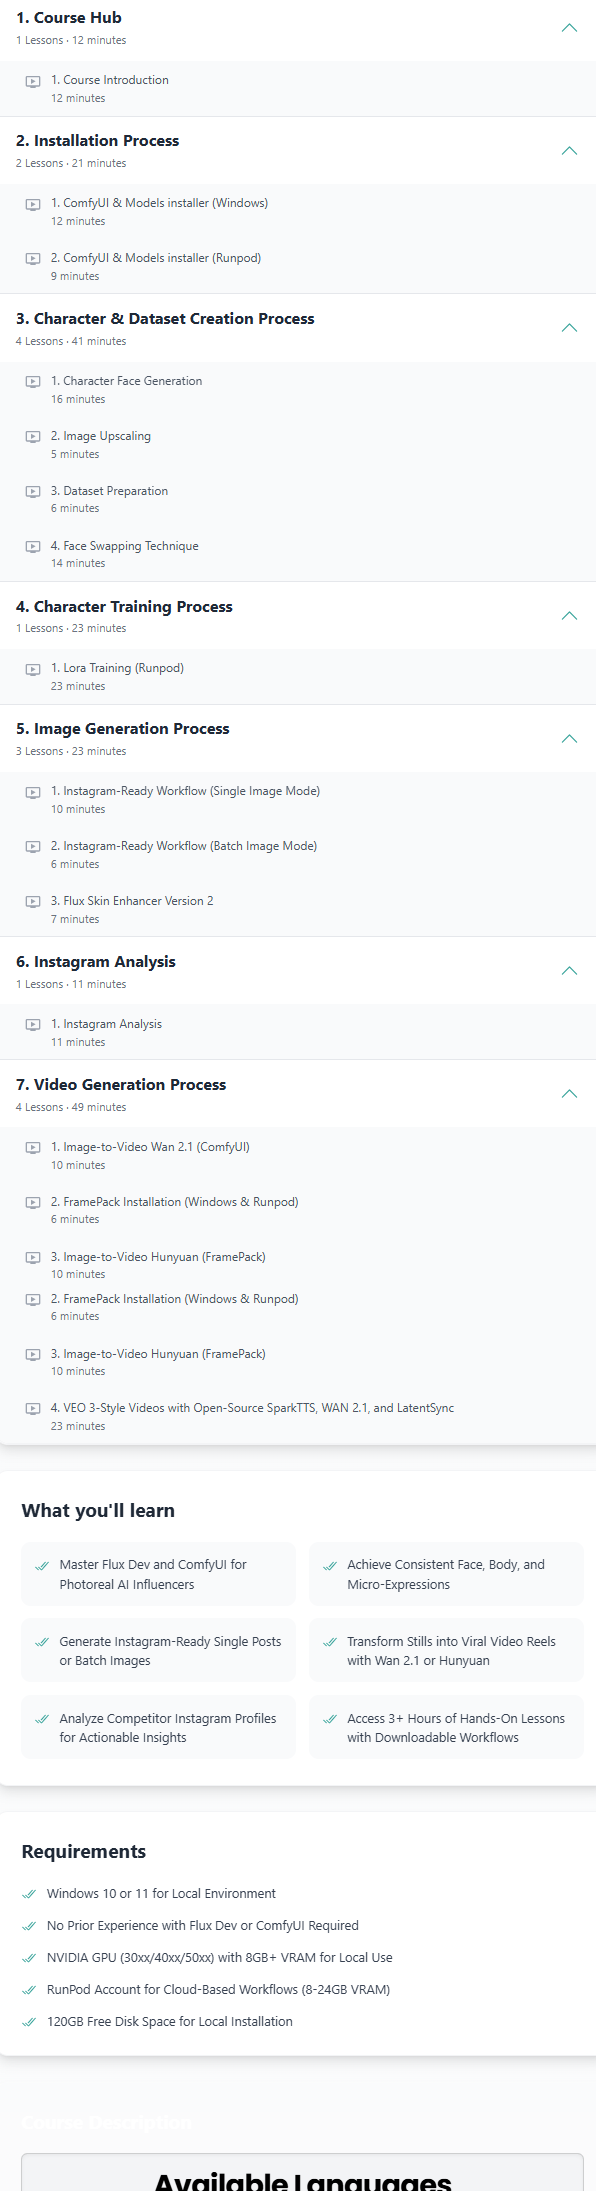Click video icon for Image-to-Video Wan 2.1 lesson
The height and width of the screenshot is (2191, 596).
33,1148
